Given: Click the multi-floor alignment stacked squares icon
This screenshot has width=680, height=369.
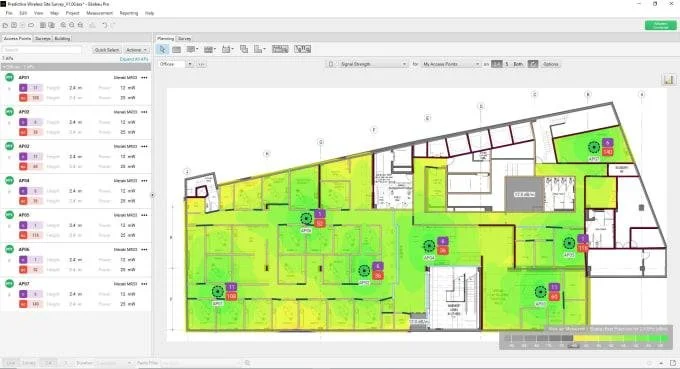Looking at the screenshot, I should (x=244, y=49).
